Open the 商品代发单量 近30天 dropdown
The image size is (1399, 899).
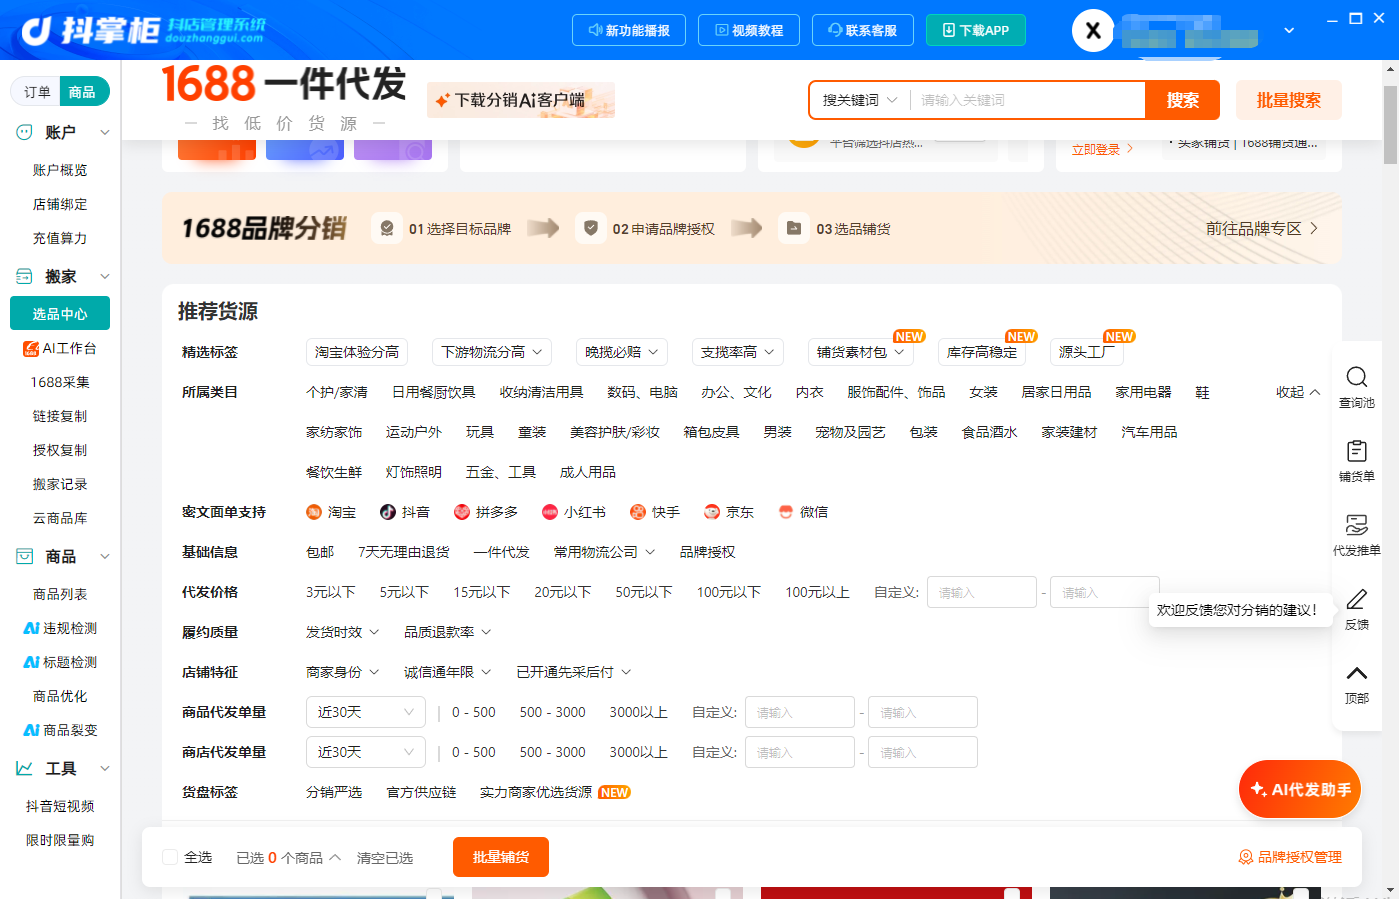[366, 712]
